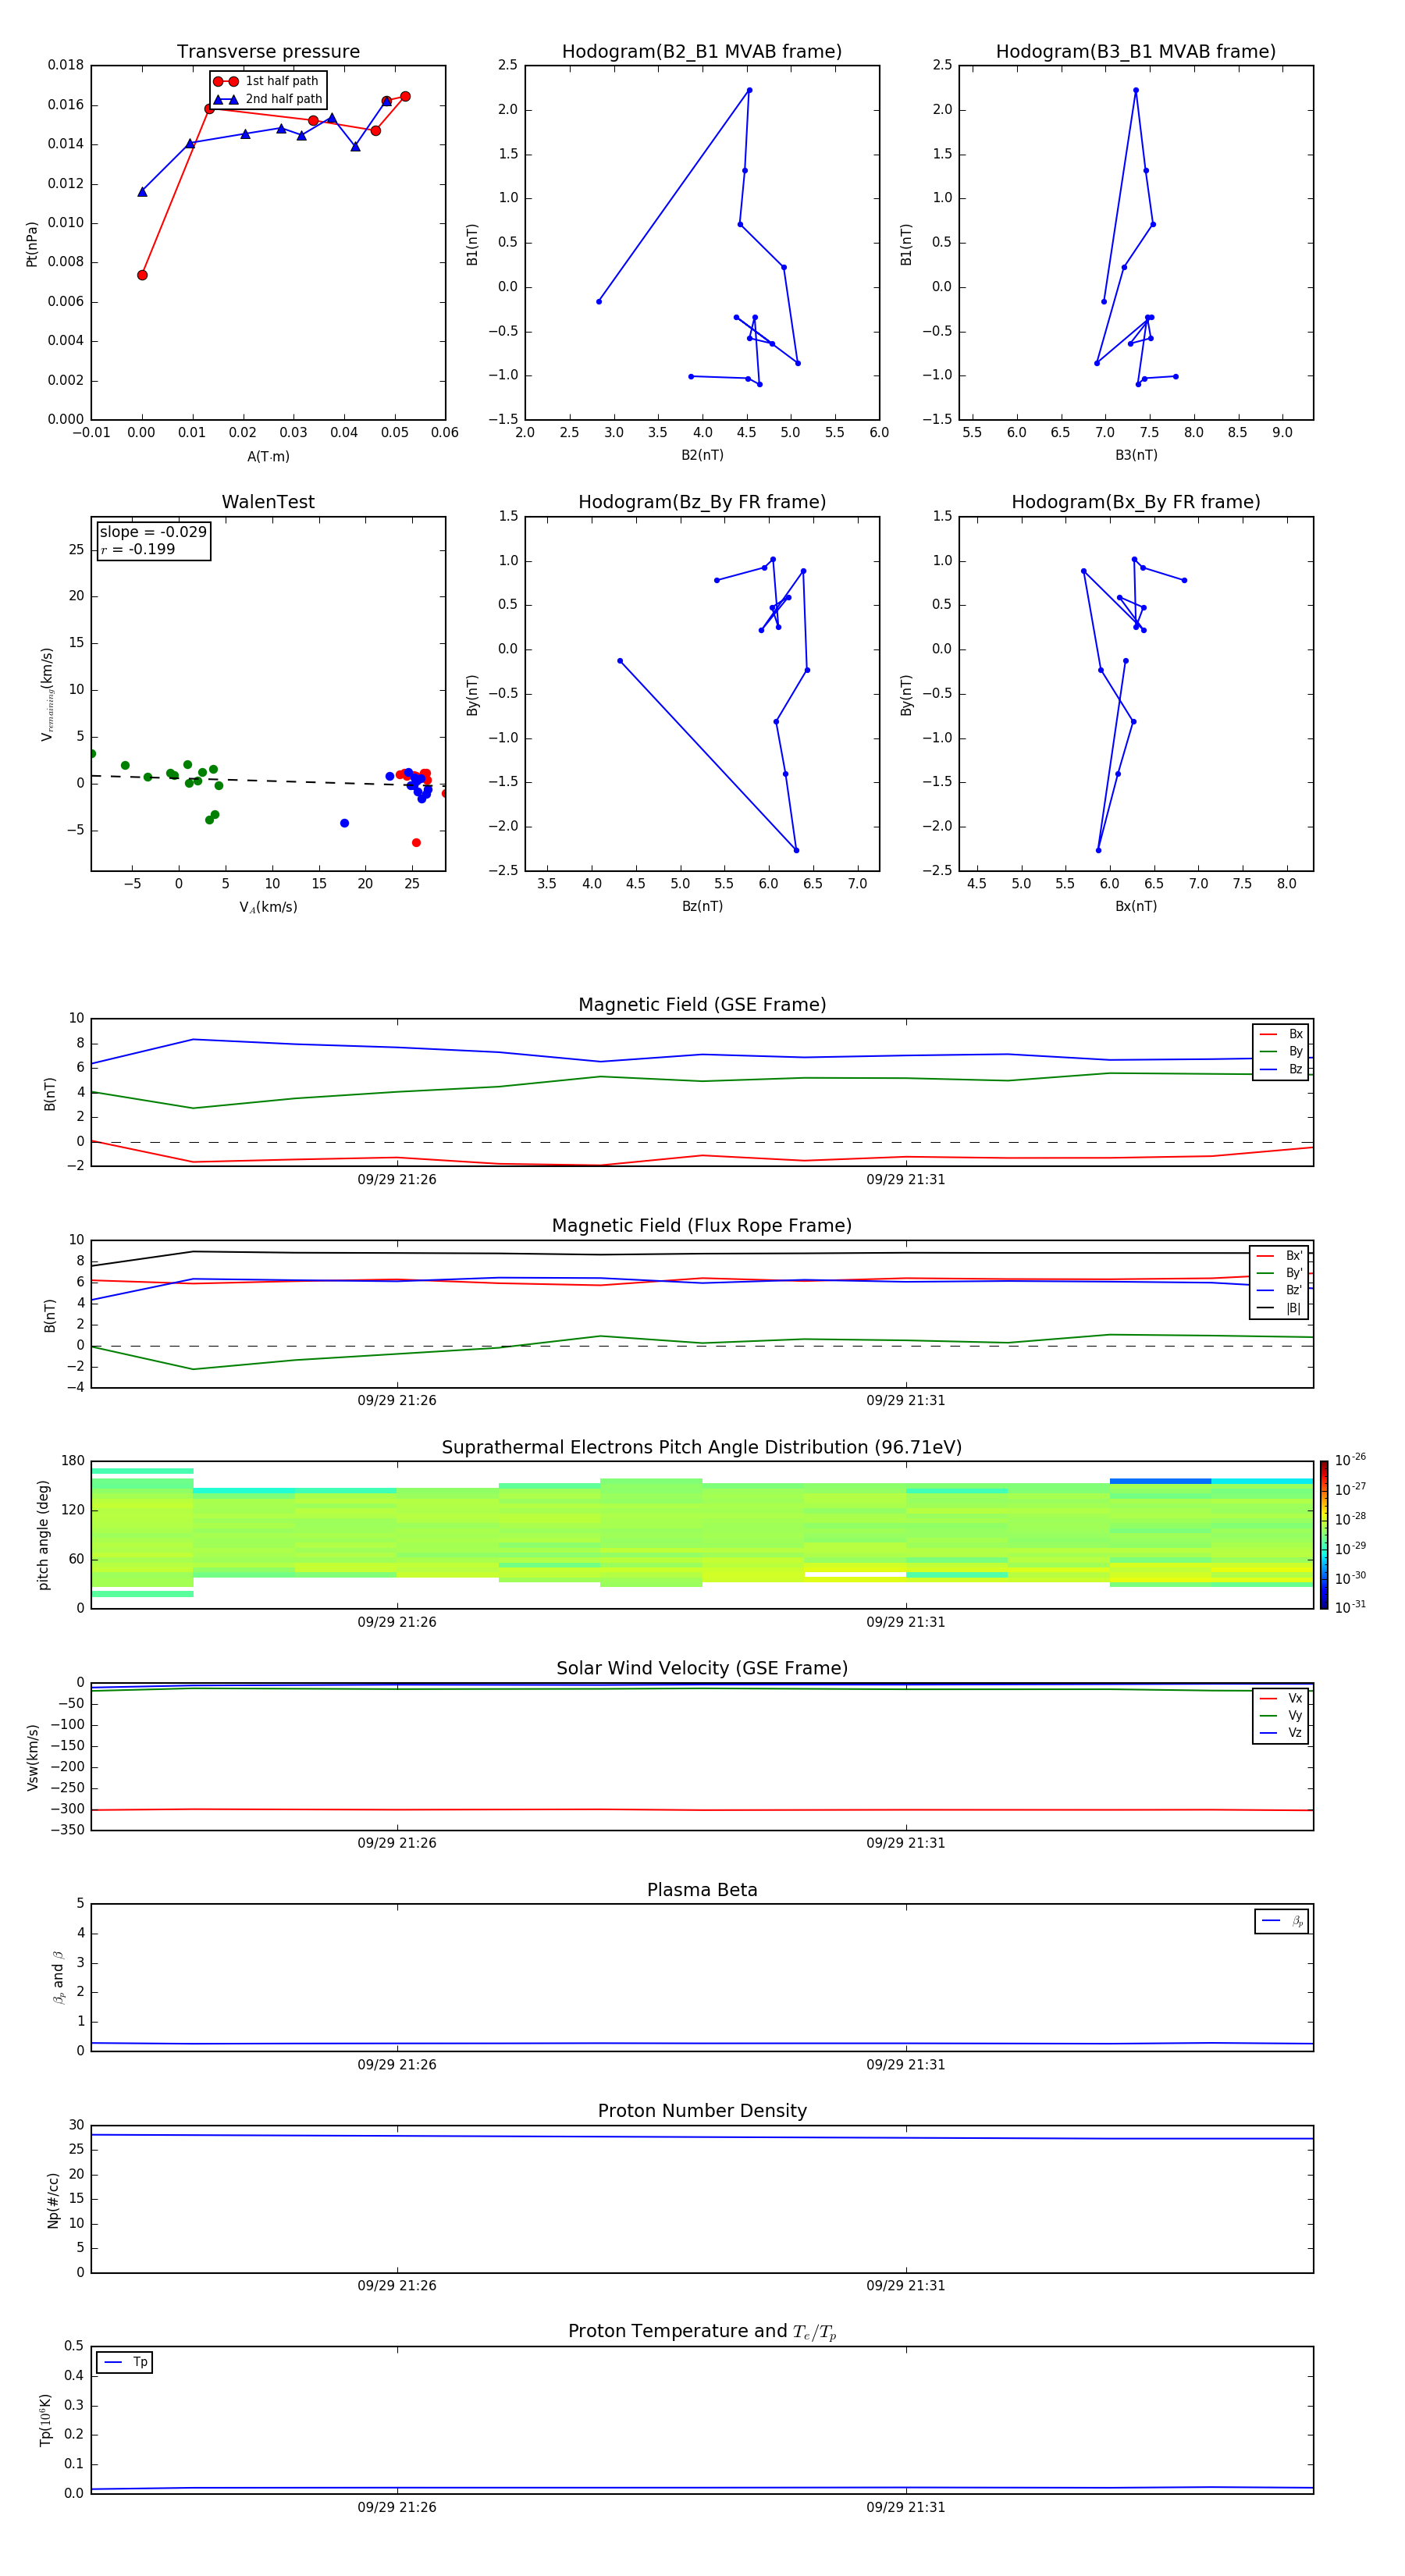Click the "Hodogram(Bx_By FR frame)" title

[1136, 502]
